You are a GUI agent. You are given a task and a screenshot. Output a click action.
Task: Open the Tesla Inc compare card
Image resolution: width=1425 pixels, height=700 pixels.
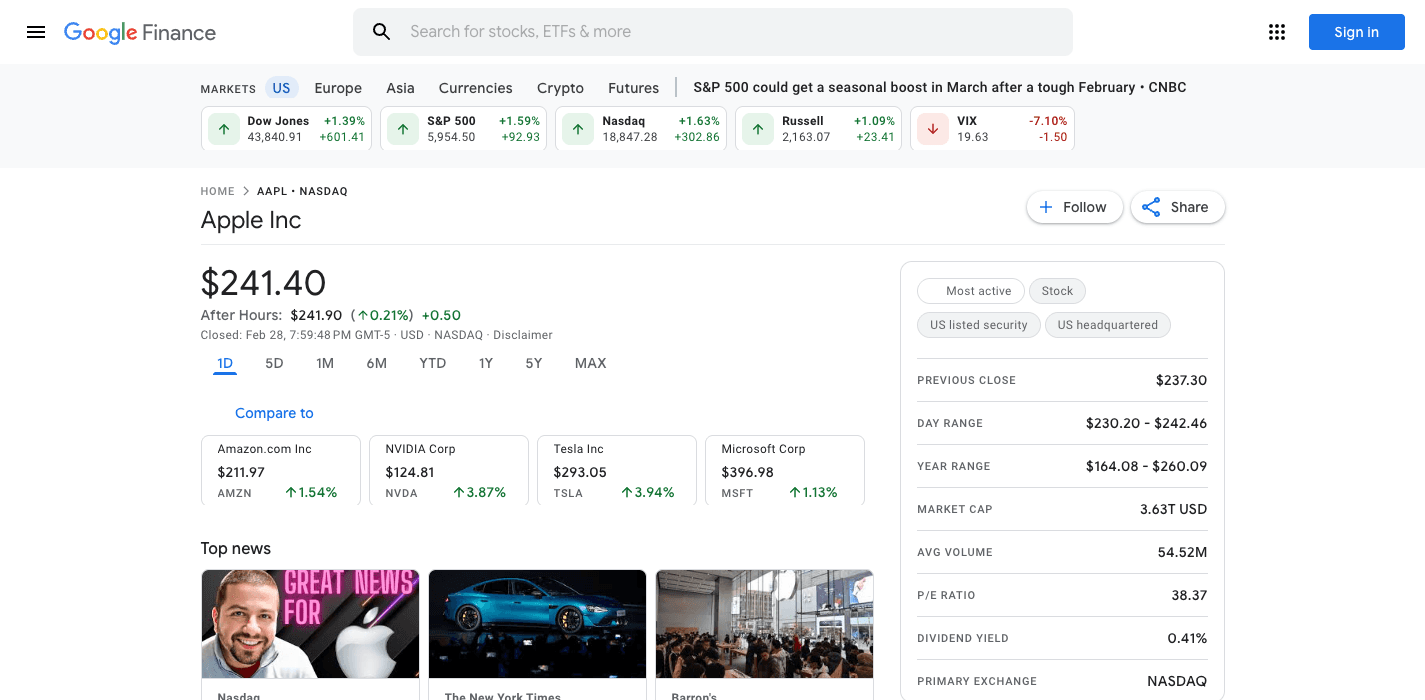pyautogui.click(x=617, y=470)
